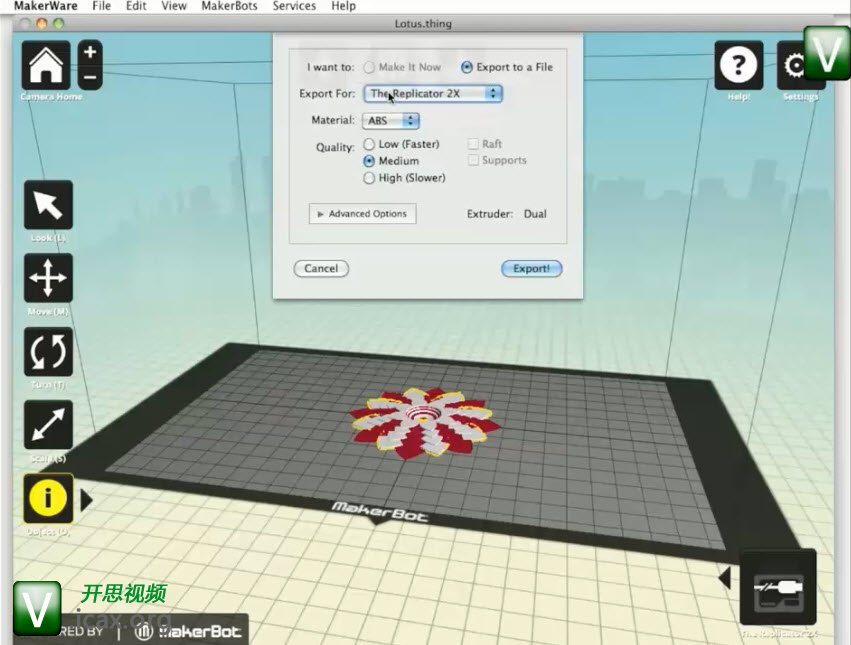Open the Export For printer dropdown

click(x=432, y=93)
